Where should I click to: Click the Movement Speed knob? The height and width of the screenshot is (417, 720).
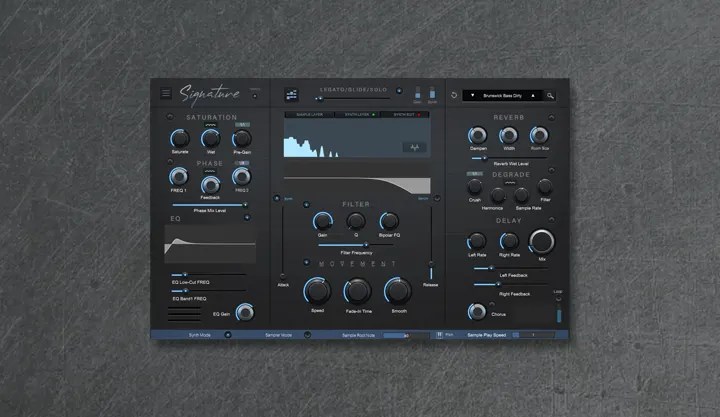pos(317,291)
